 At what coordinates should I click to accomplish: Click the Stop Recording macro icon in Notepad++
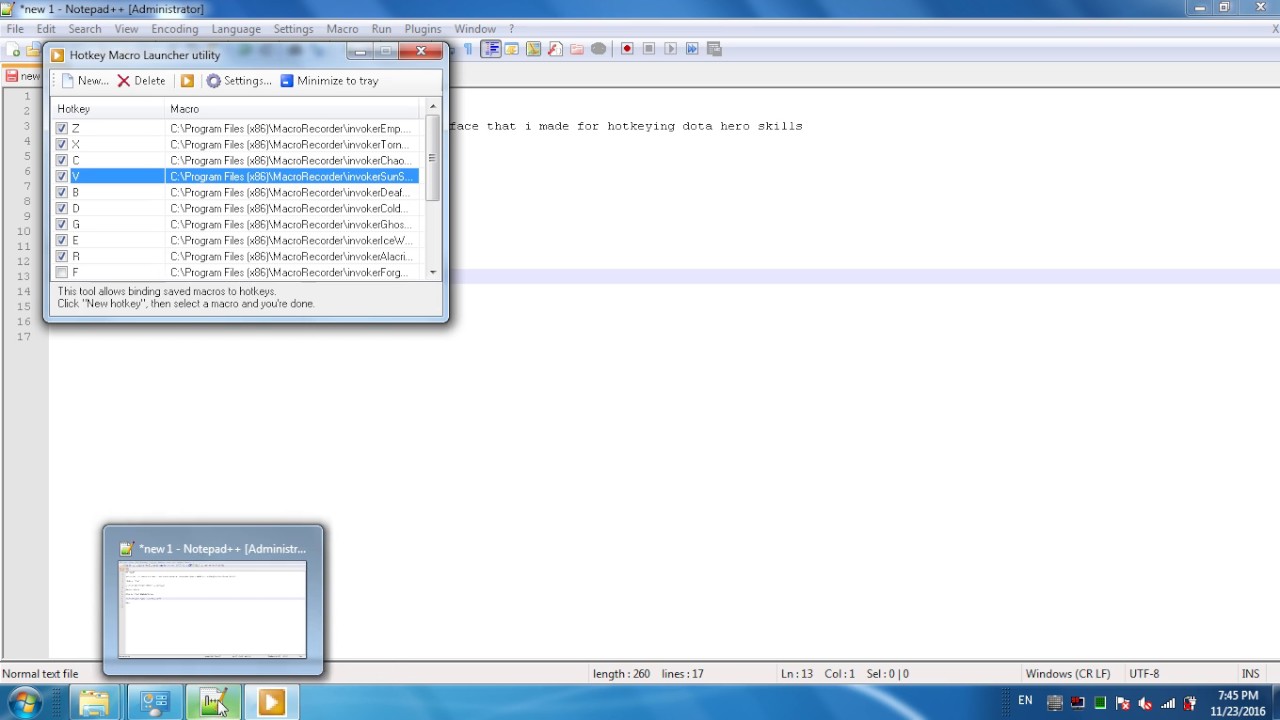click(x=649, y=49)
